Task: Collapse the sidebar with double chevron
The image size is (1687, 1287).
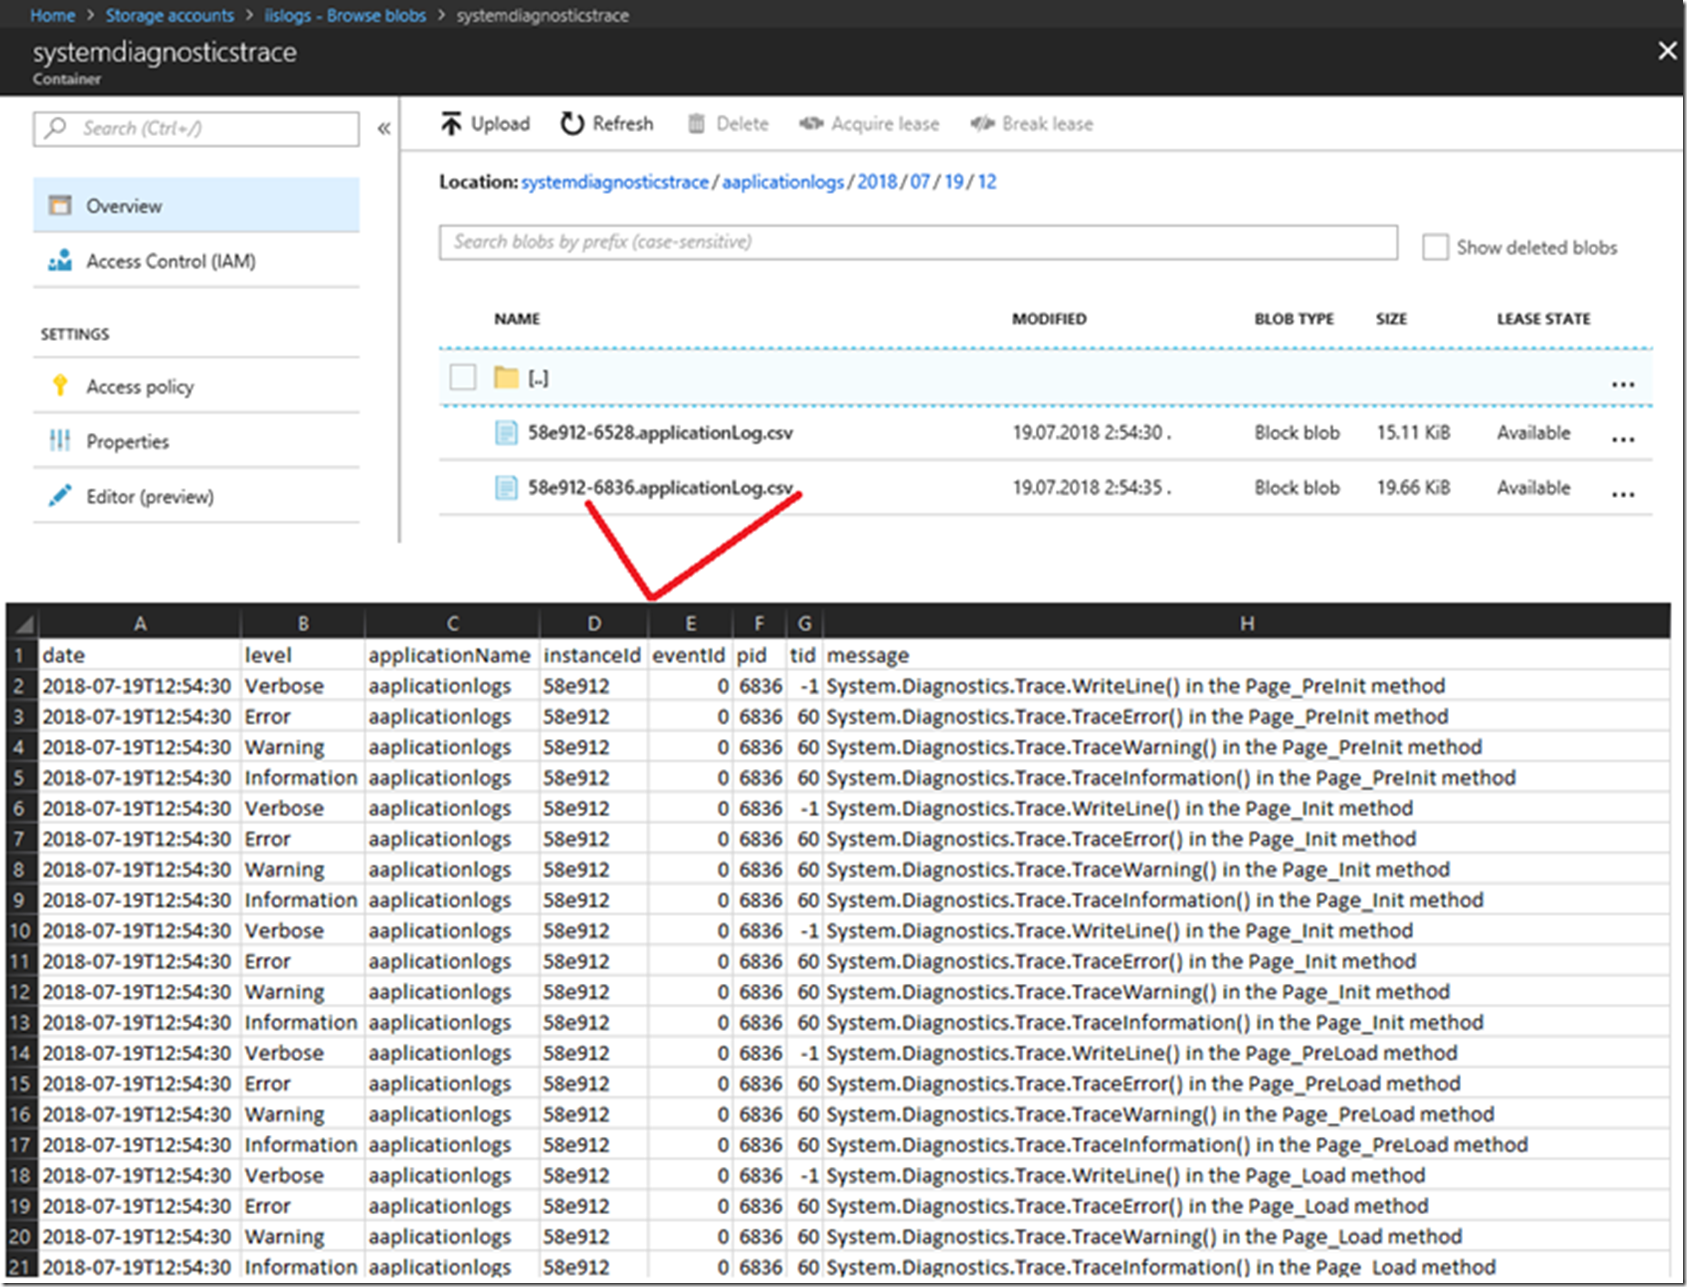Action: tap(384, 128)
